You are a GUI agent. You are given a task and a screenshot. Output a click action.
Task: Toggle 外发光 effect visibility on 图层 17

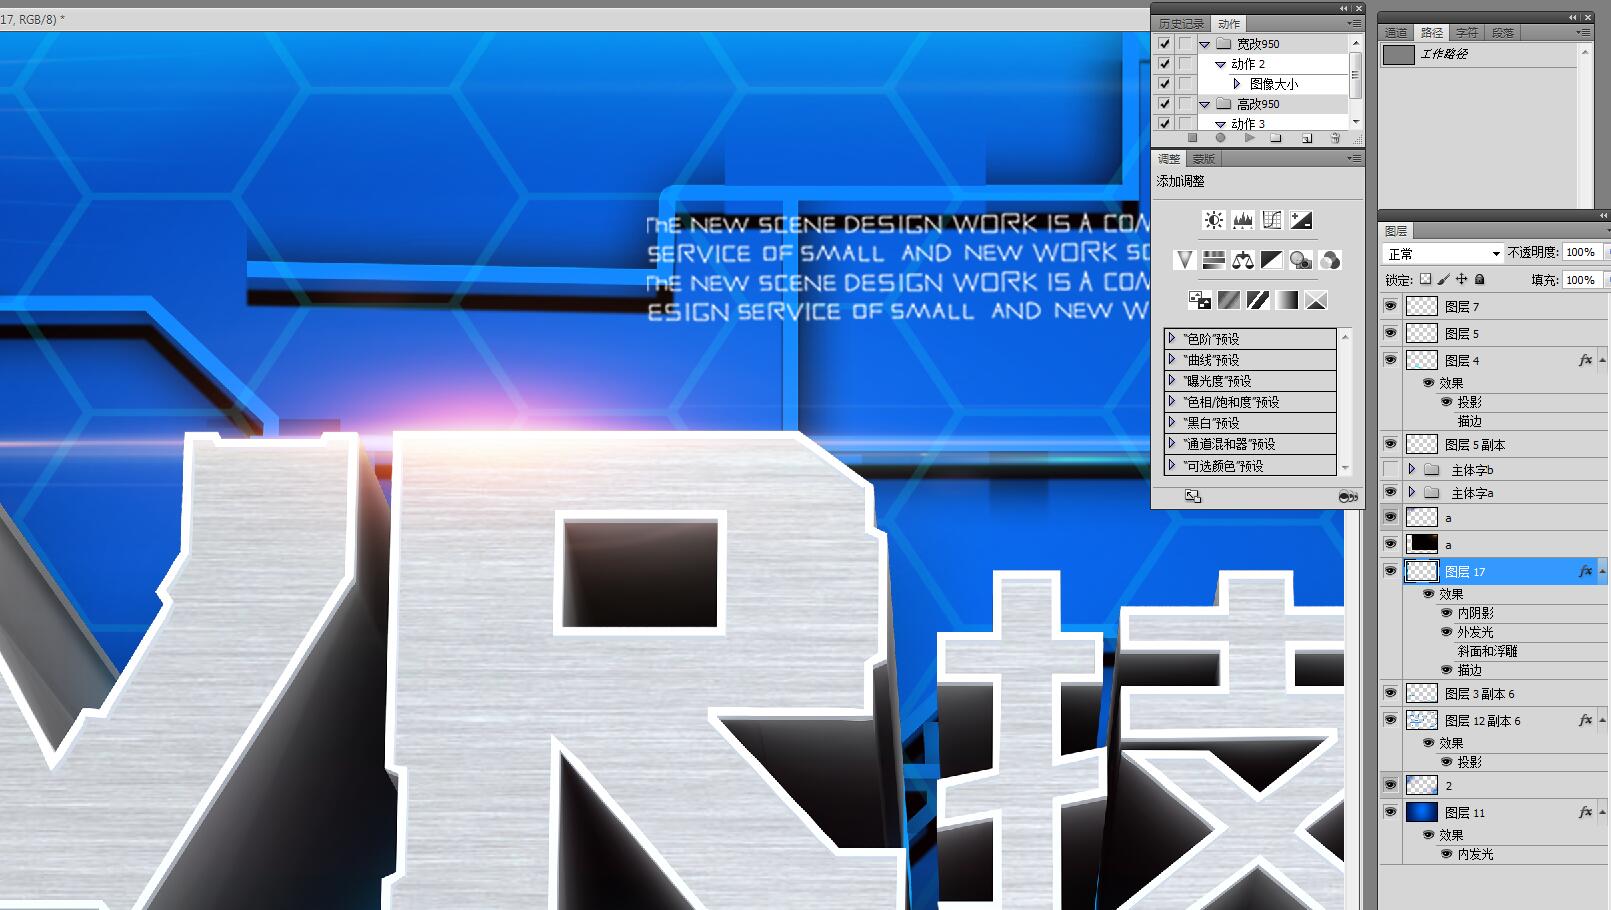click(1446, 632)
